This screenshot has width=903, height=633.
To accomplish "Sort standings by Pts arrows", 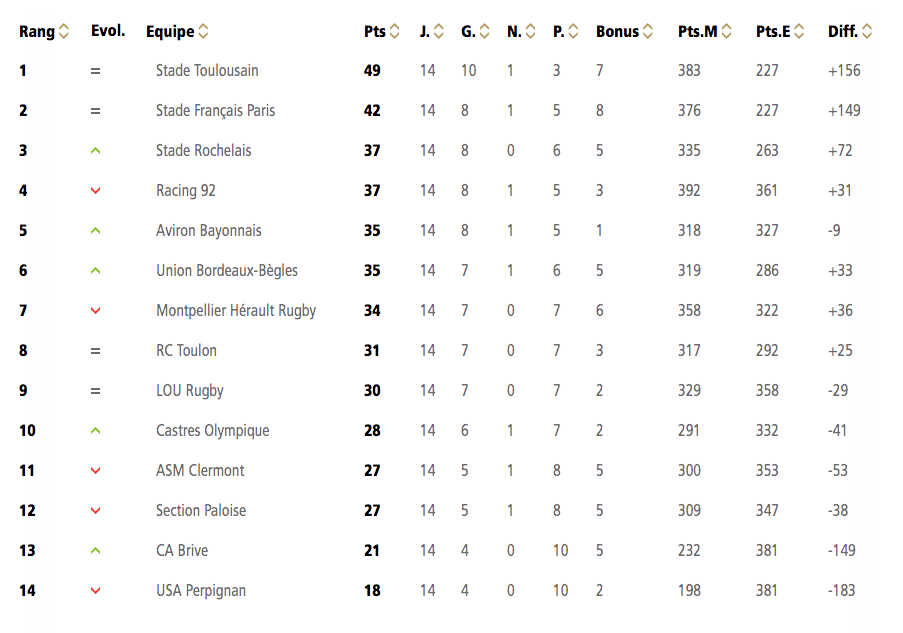I will (x=394, y=31).
